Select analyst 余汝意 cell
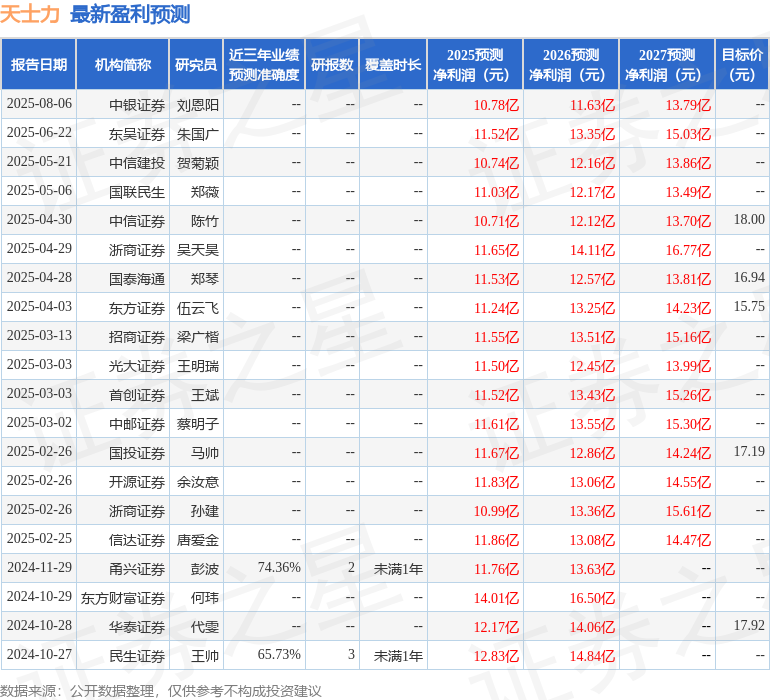770x700 pixels. (x=197, y=482)
